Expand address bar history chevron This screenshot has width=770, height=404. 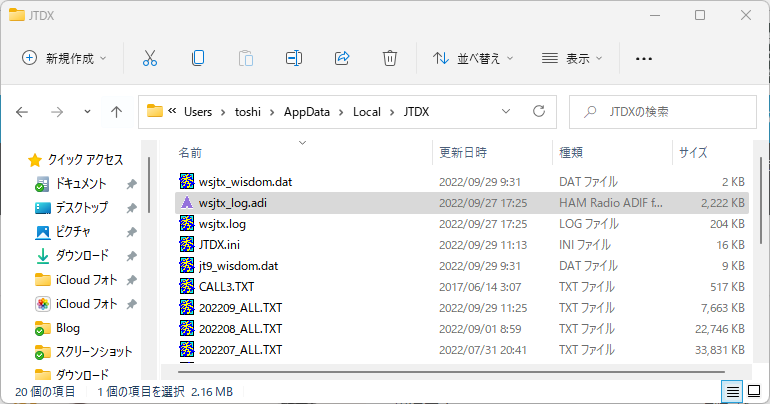click(x=506, y=111)
